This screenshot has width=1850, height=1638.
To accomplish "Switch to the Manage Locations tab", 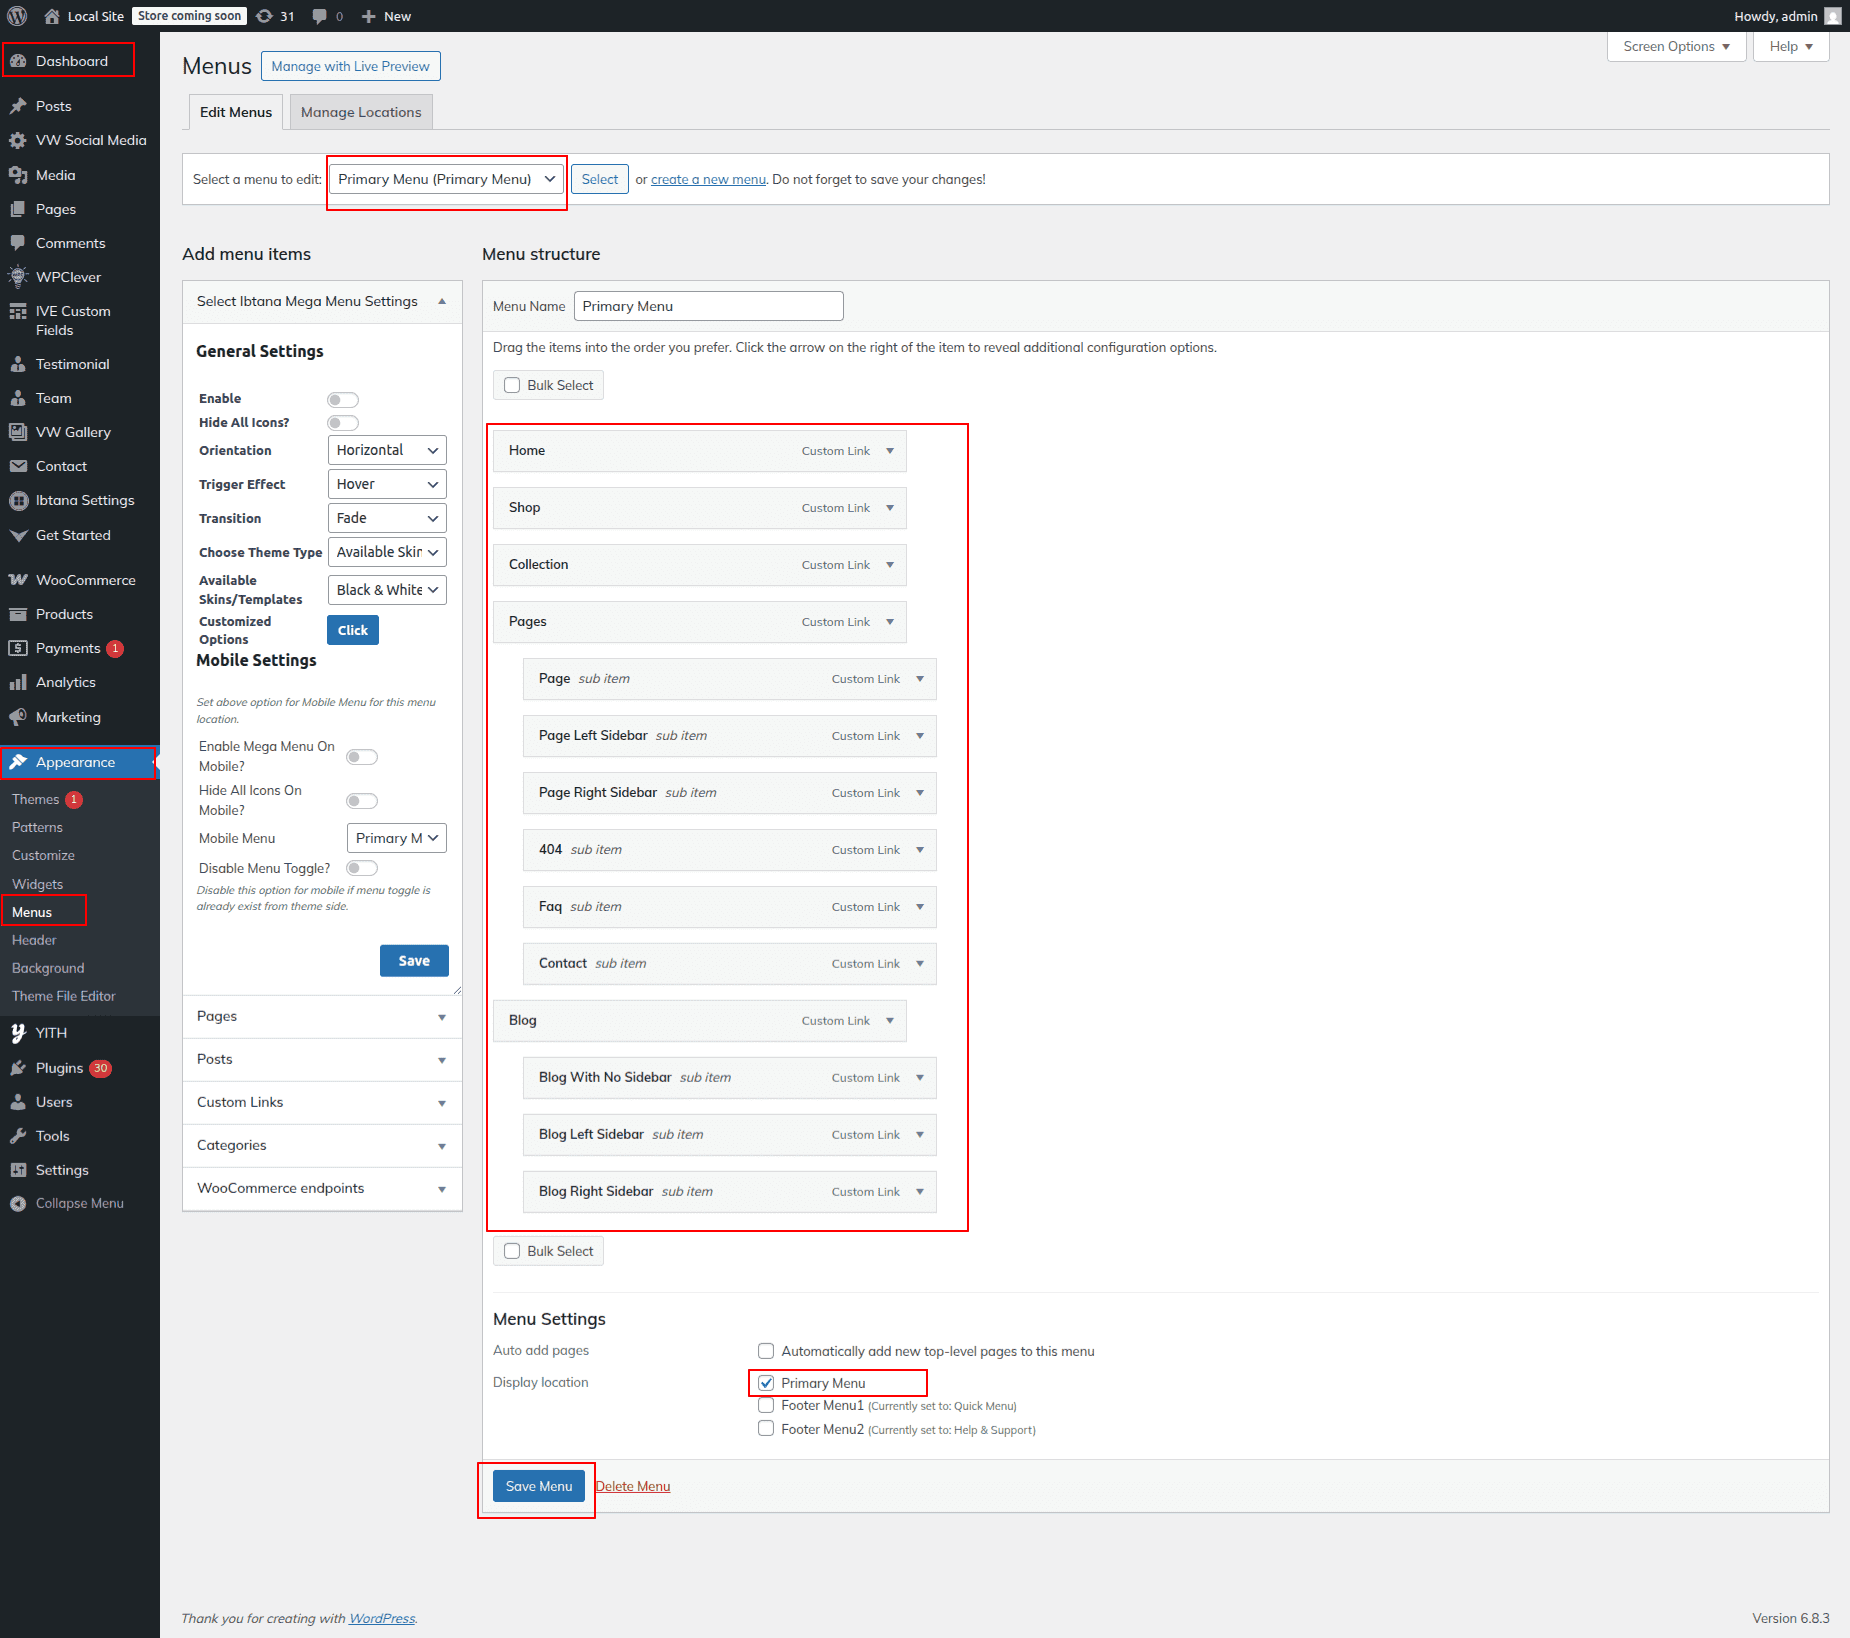I will [361, 112].
